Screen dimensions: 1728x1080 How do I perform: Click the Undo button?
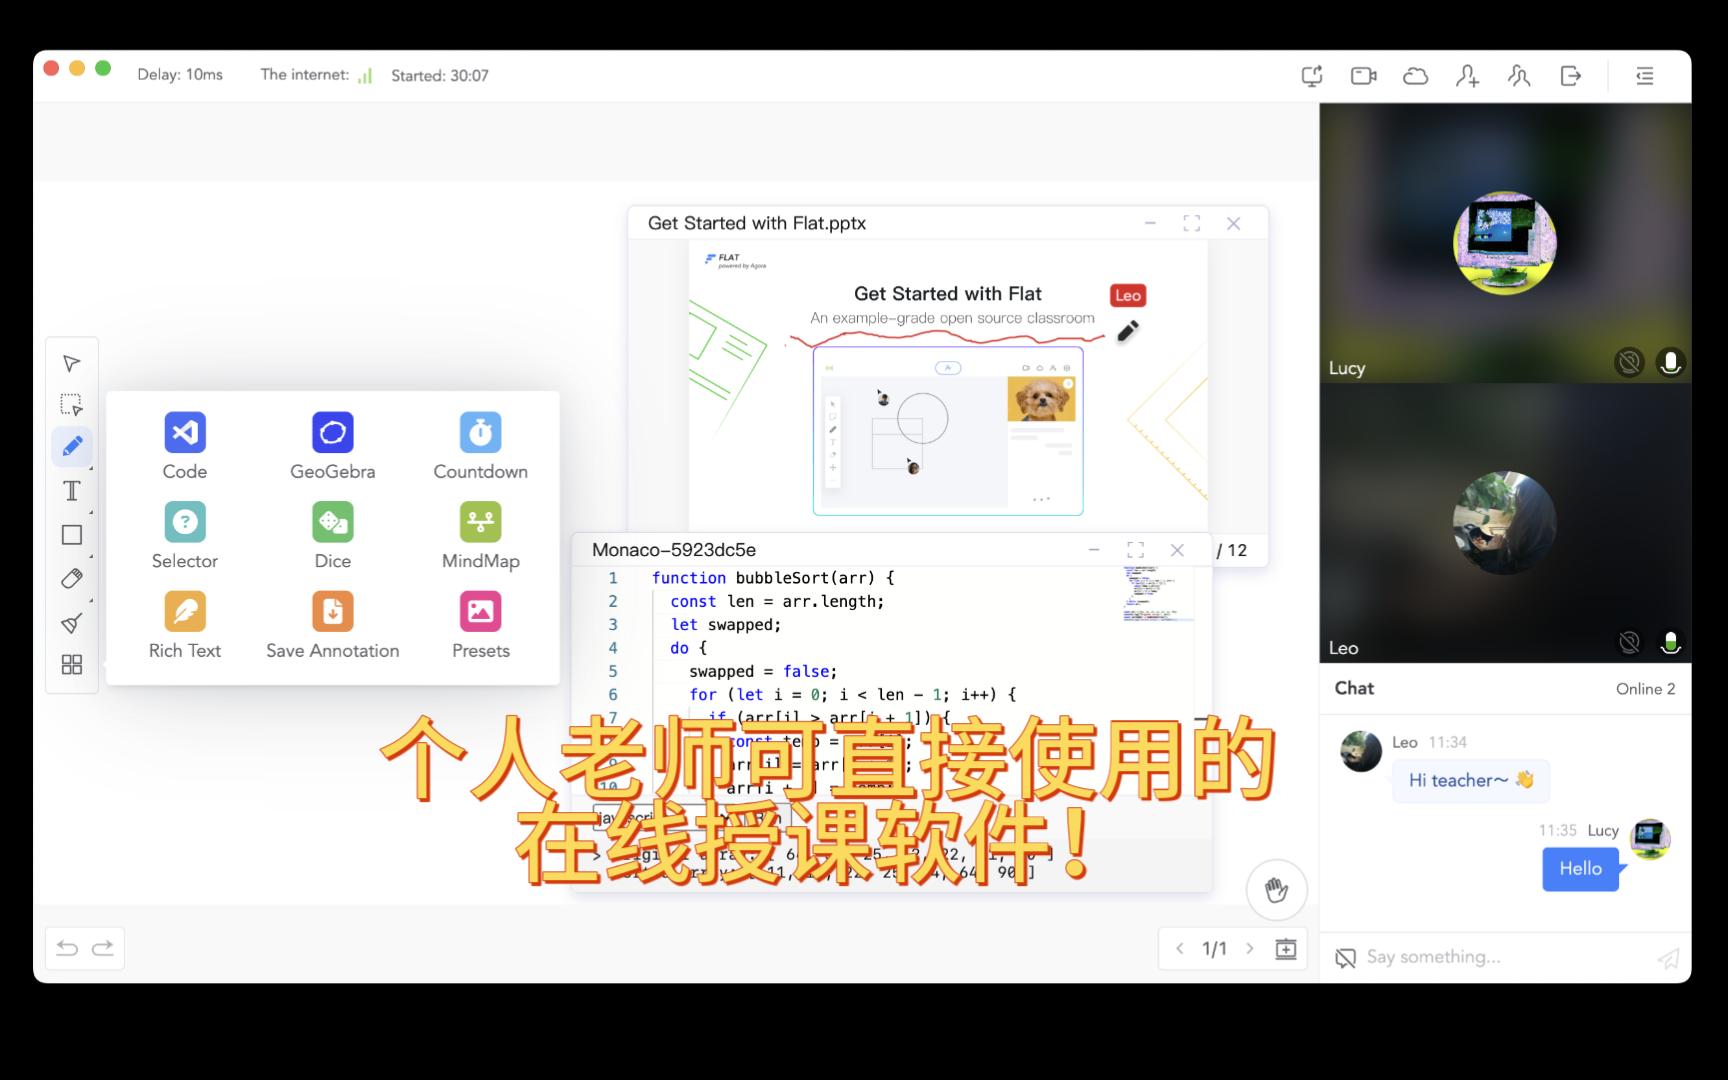pyautogui.click(x=66, y=947)
